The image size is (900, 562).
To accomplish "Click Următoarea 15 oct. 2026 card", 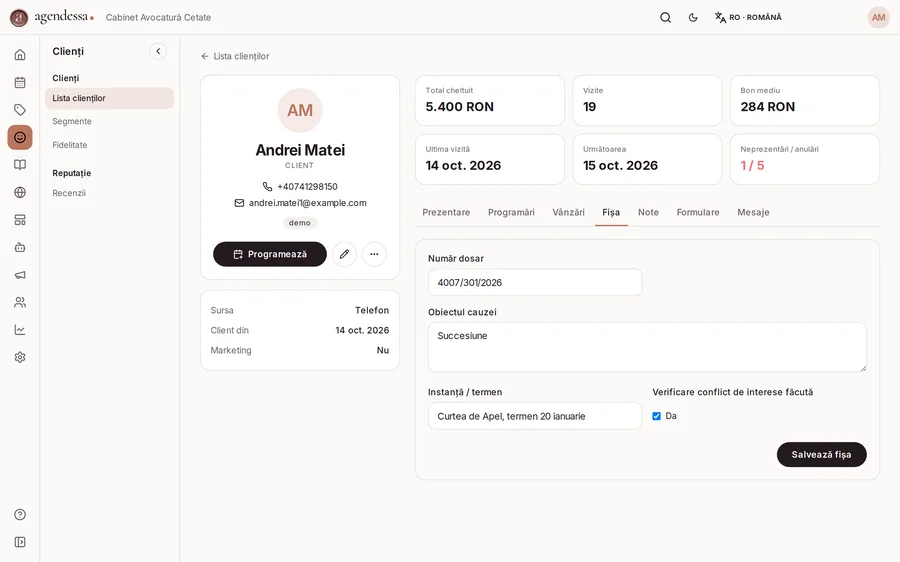I will click(647, 159).
